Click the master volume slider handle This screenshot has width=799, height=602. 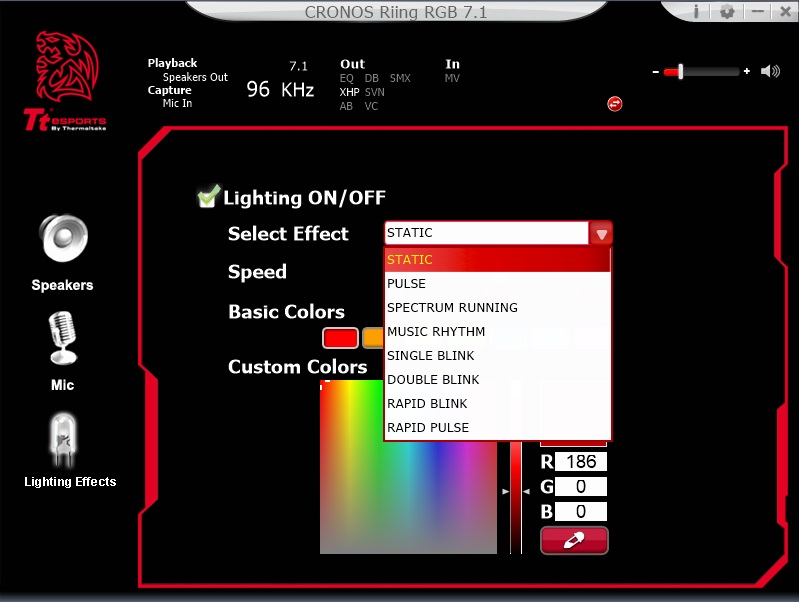click(x=680, y=71)
